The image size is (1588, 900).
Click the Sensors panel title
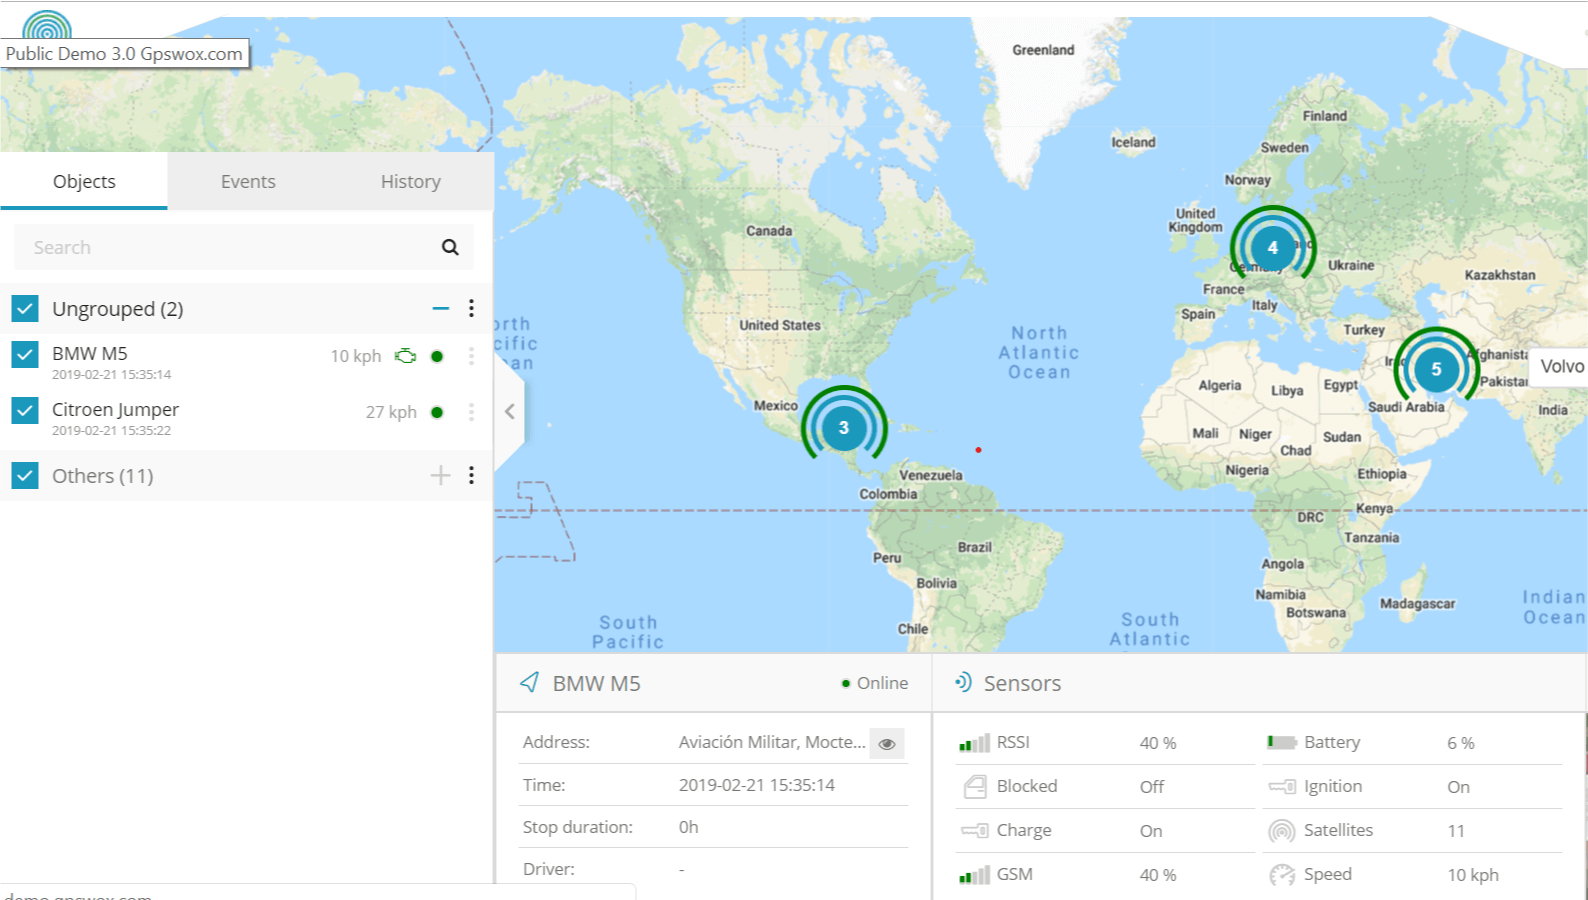[x=1022, y=683]
